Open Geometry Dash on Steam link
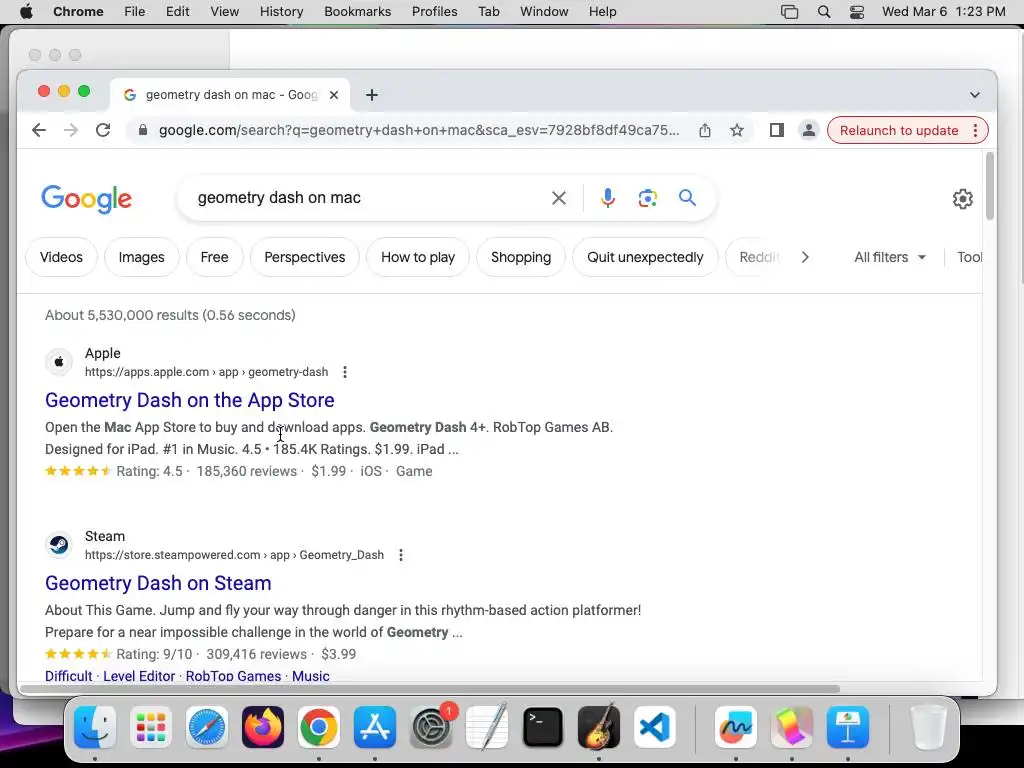The image size is (1024, 768). coord(158,583)
